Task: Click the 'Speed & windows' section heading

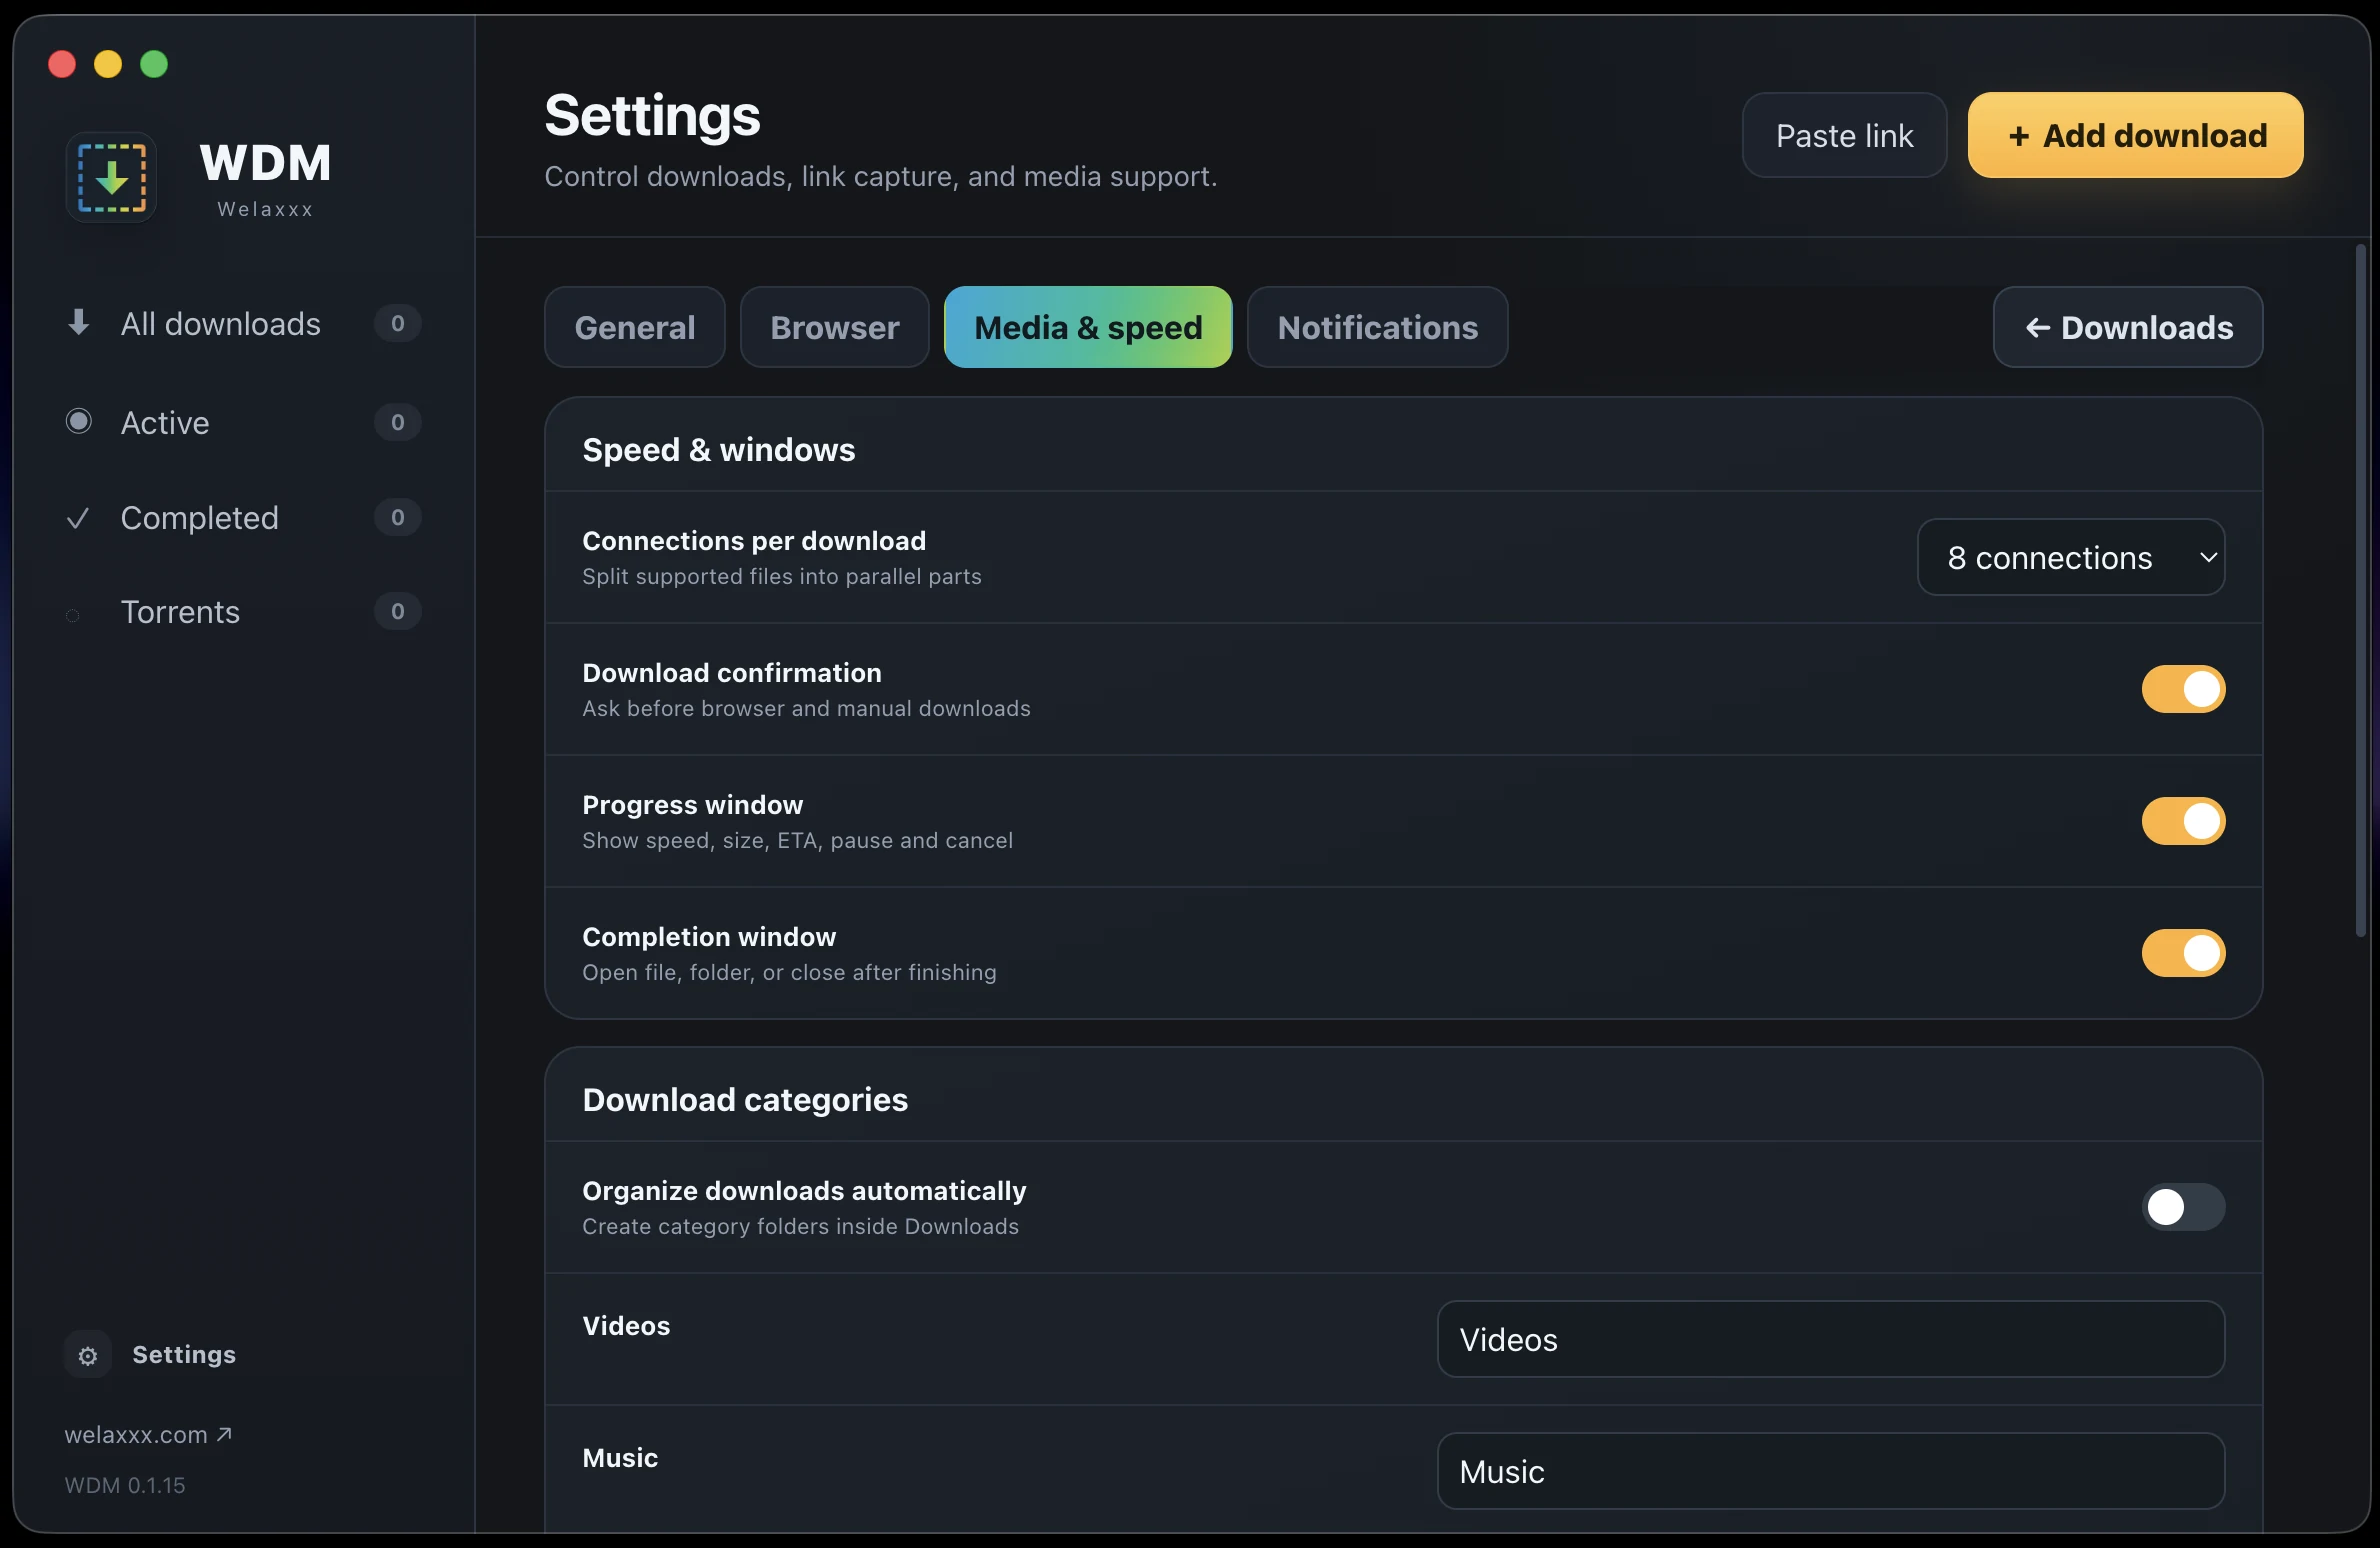Action: point(718,450)
